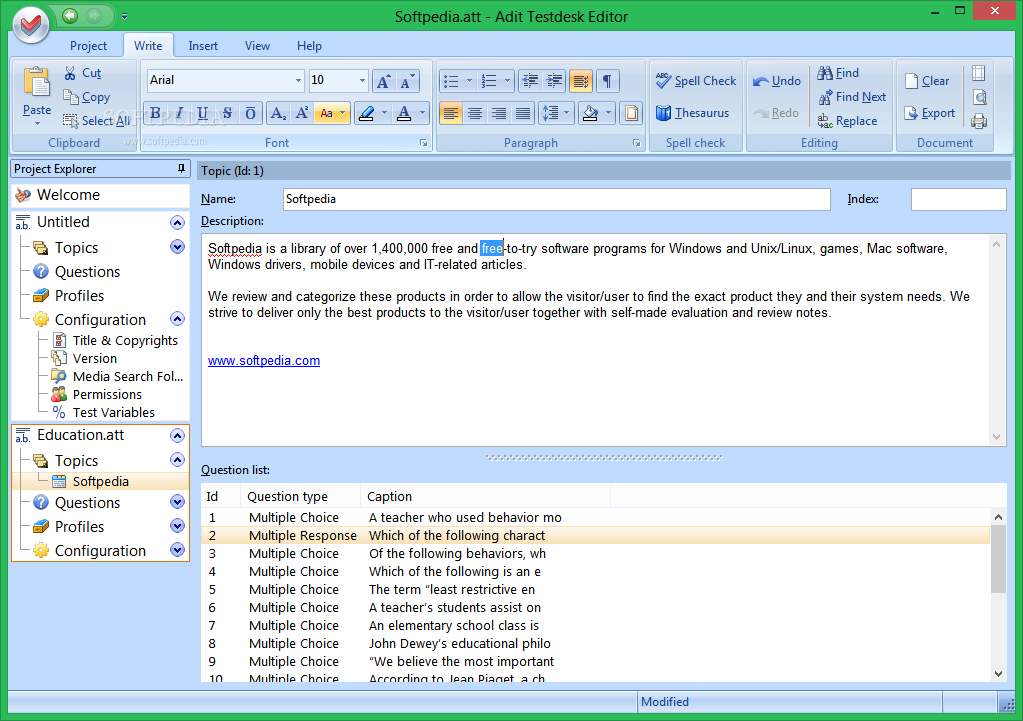Grow the font size with A-up button
This screenshot has width=1023, height=721.
tap(384, 81)
